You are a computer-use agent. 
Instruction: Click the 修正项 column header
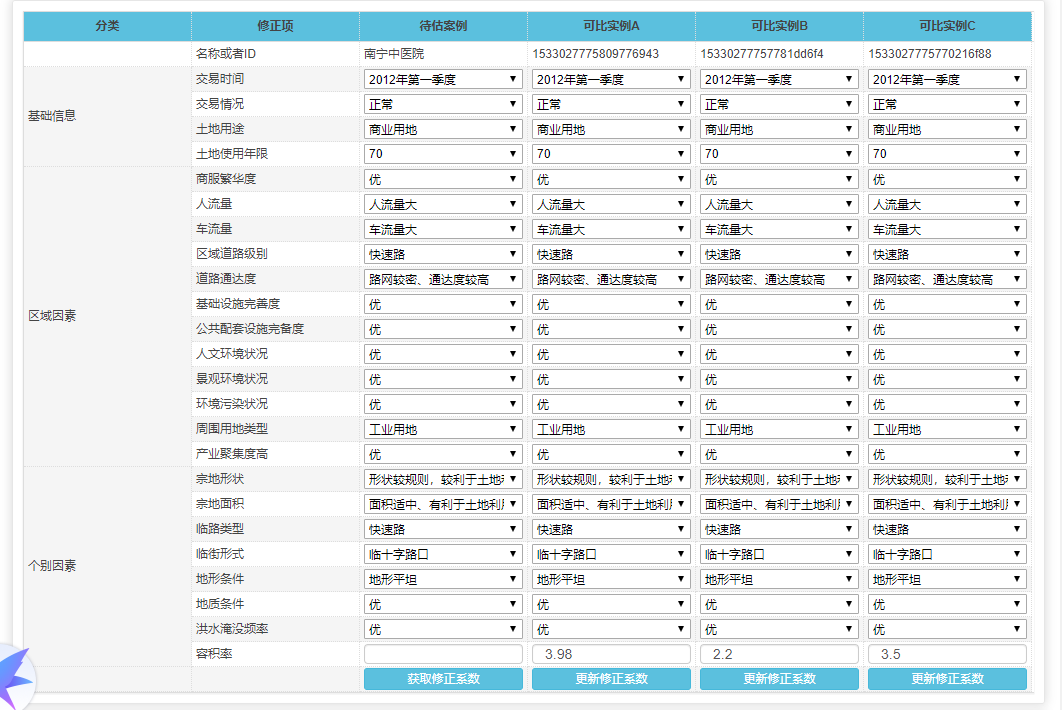[275, 26]
